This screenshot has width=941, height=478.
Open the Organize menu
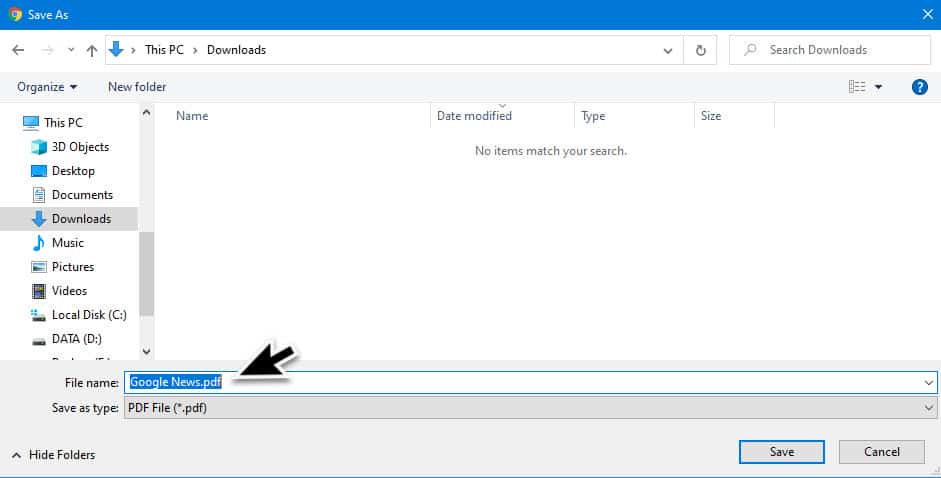pos(47,87)
